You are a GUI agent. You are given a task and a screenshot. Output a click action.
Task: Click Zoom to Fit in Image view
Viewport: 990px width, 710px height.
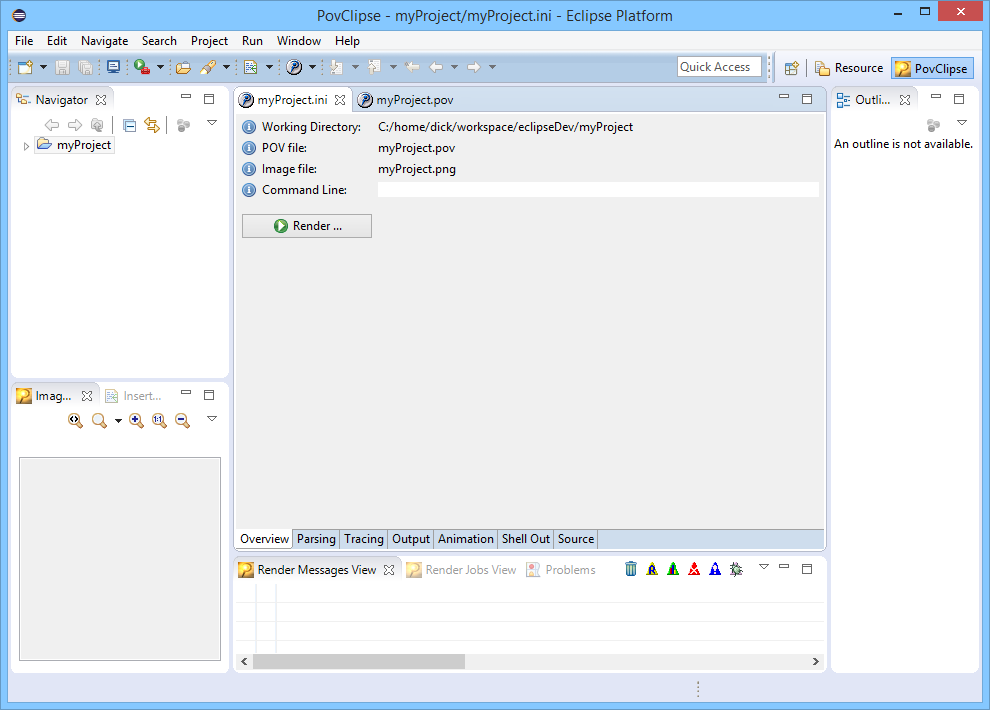click(75, 420)
